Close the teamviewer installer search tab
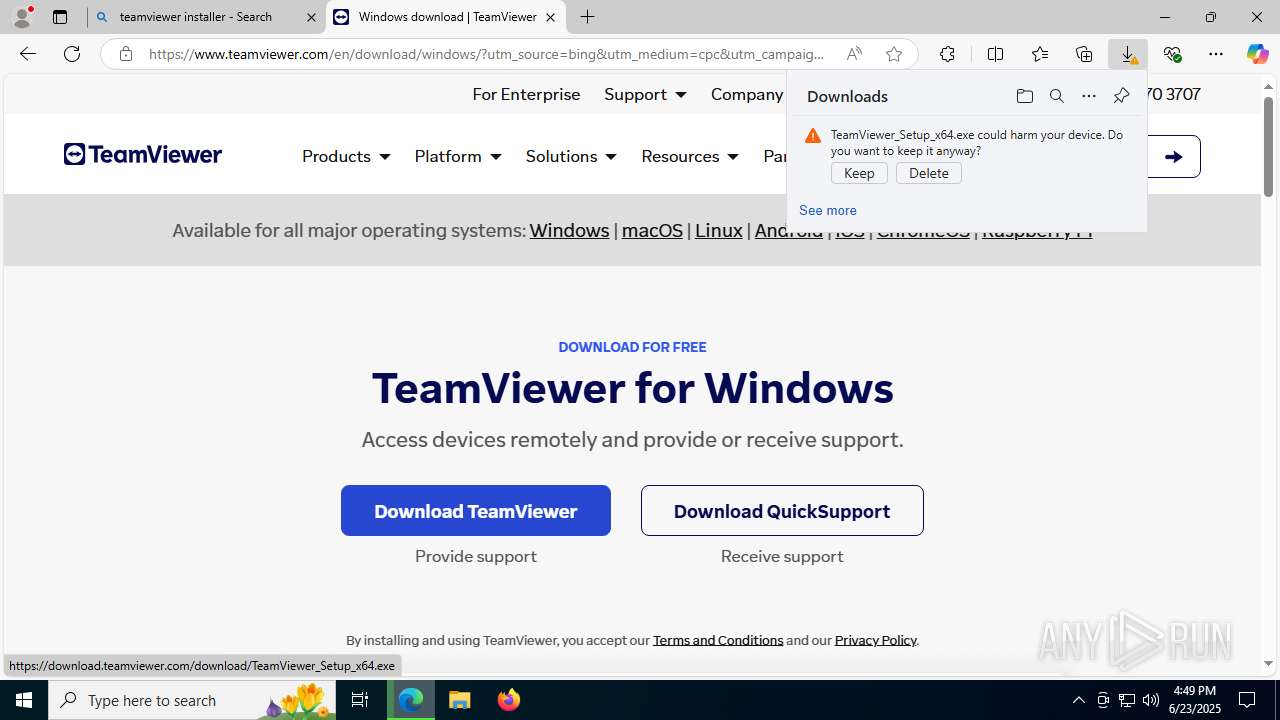This screenshot has height=720, width=1280. pos(311,17)
